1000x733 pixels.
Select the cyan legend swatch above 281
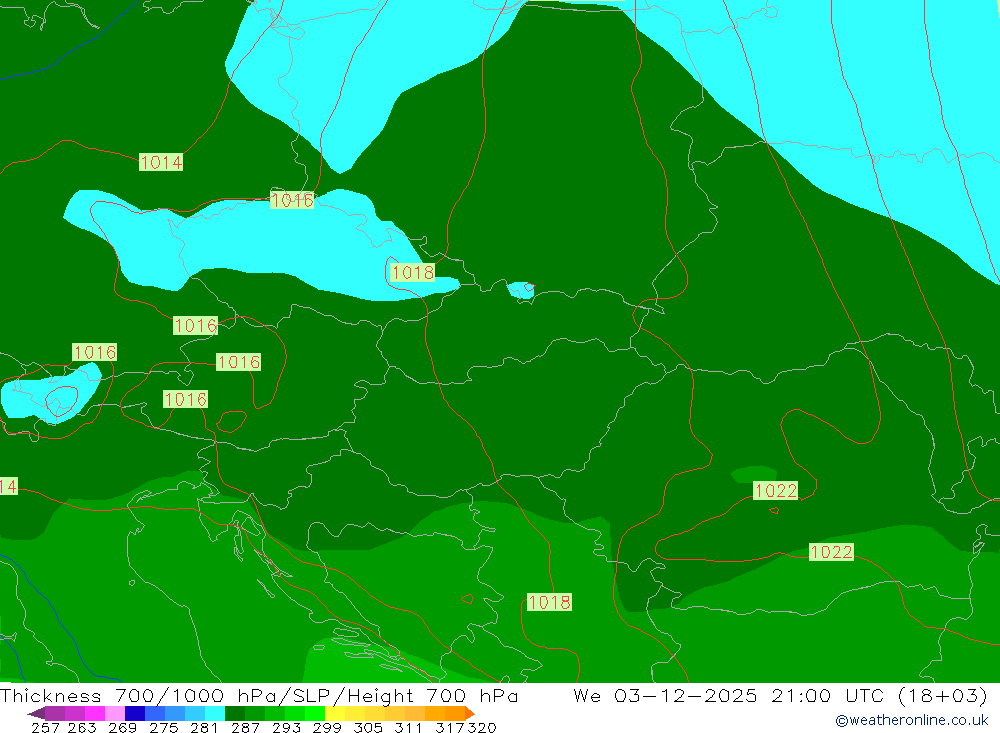[215, 713]
